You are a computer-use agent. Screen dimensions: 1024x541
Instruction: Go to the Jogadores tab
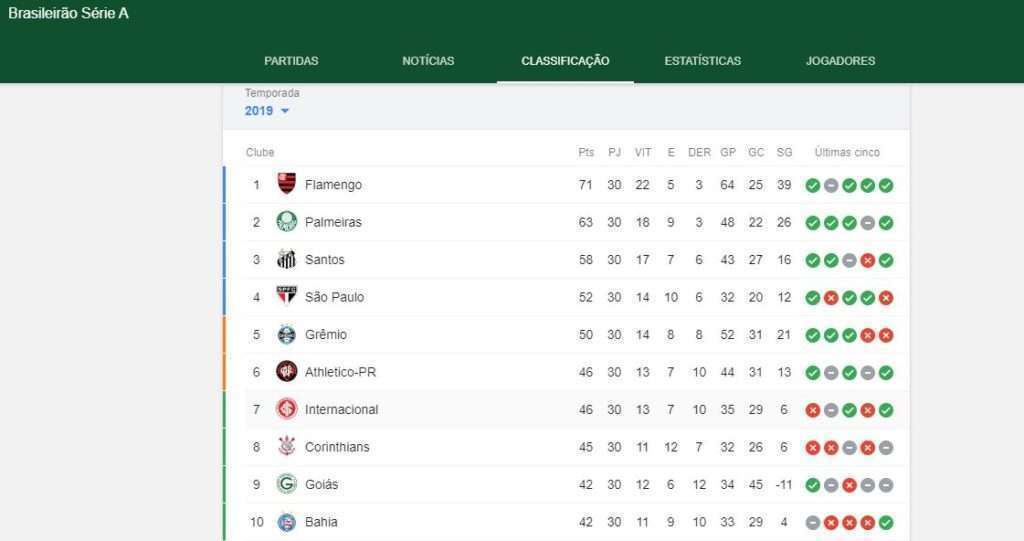[840, 61]
